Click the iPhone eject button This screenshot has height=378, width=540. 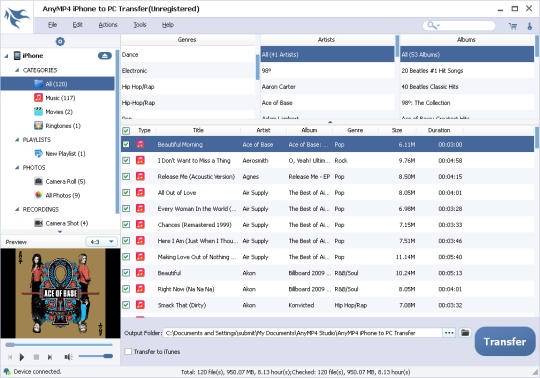tap(105, 55)
